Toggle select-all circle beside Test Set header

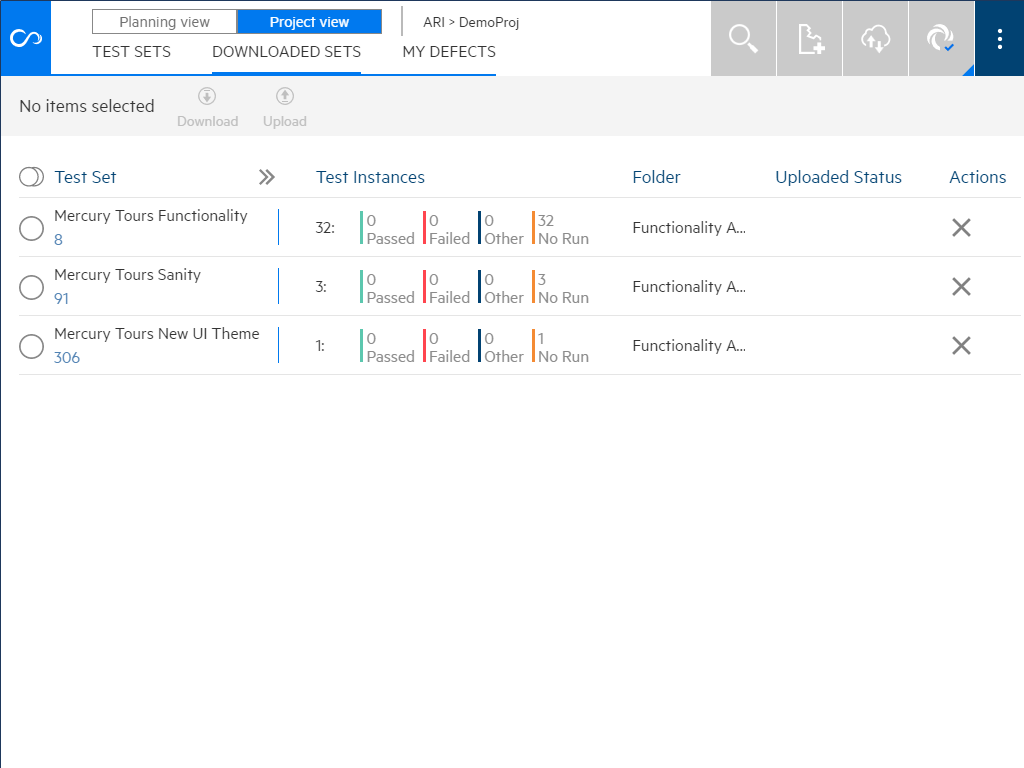[31, 177]
